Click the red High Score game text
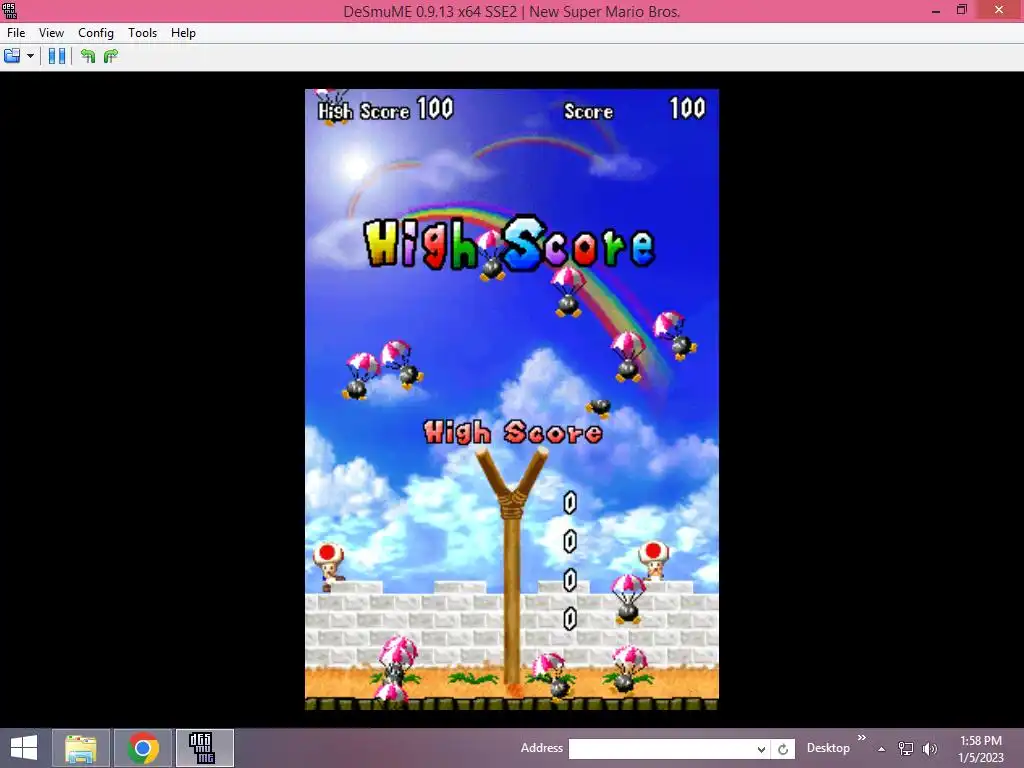Screen dimensions: 1024x768 [x=513, y=432]
